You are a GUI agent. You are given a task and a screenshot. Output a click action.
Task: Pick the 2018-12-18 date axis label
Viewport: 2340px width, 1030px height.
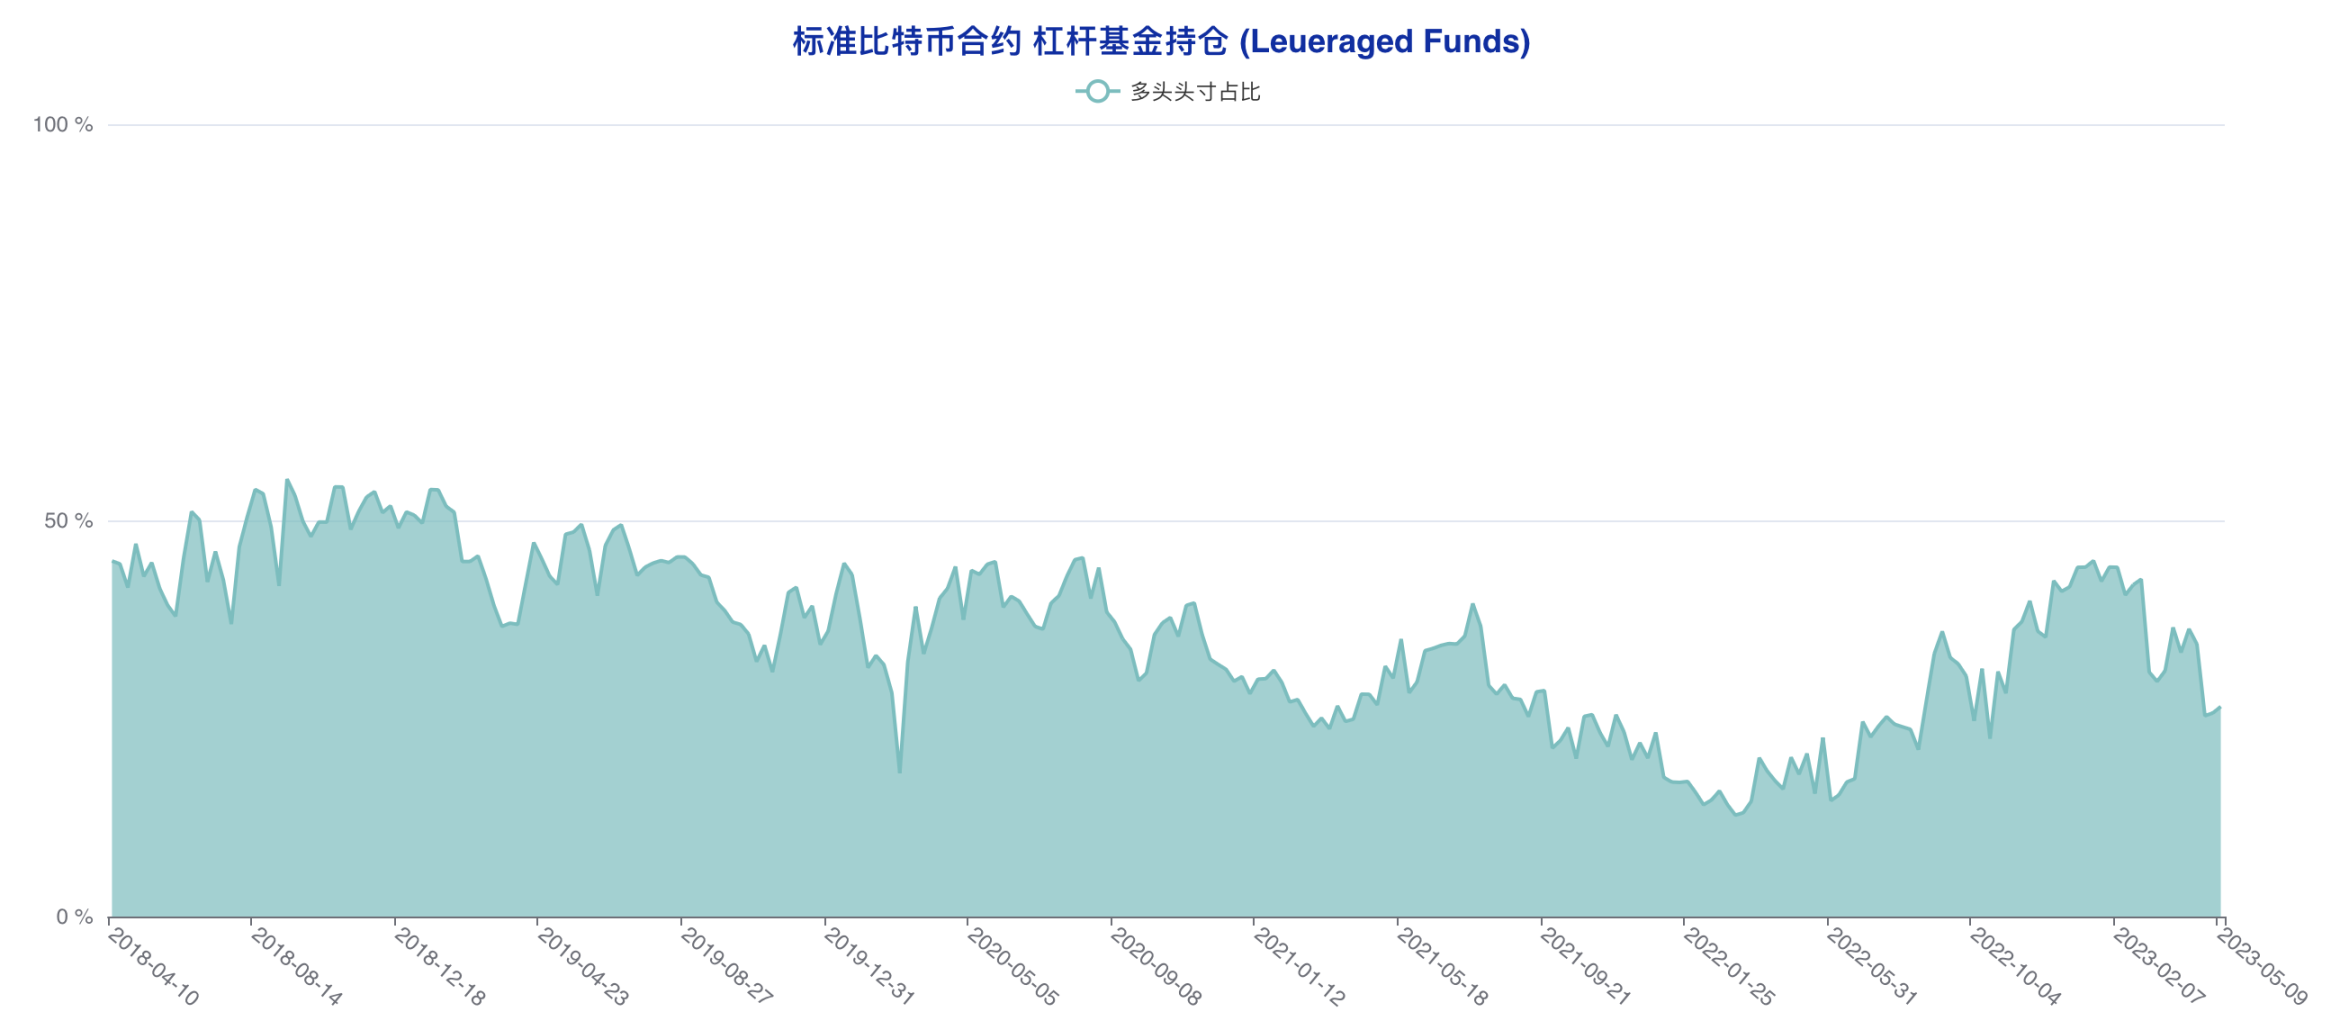439,967
